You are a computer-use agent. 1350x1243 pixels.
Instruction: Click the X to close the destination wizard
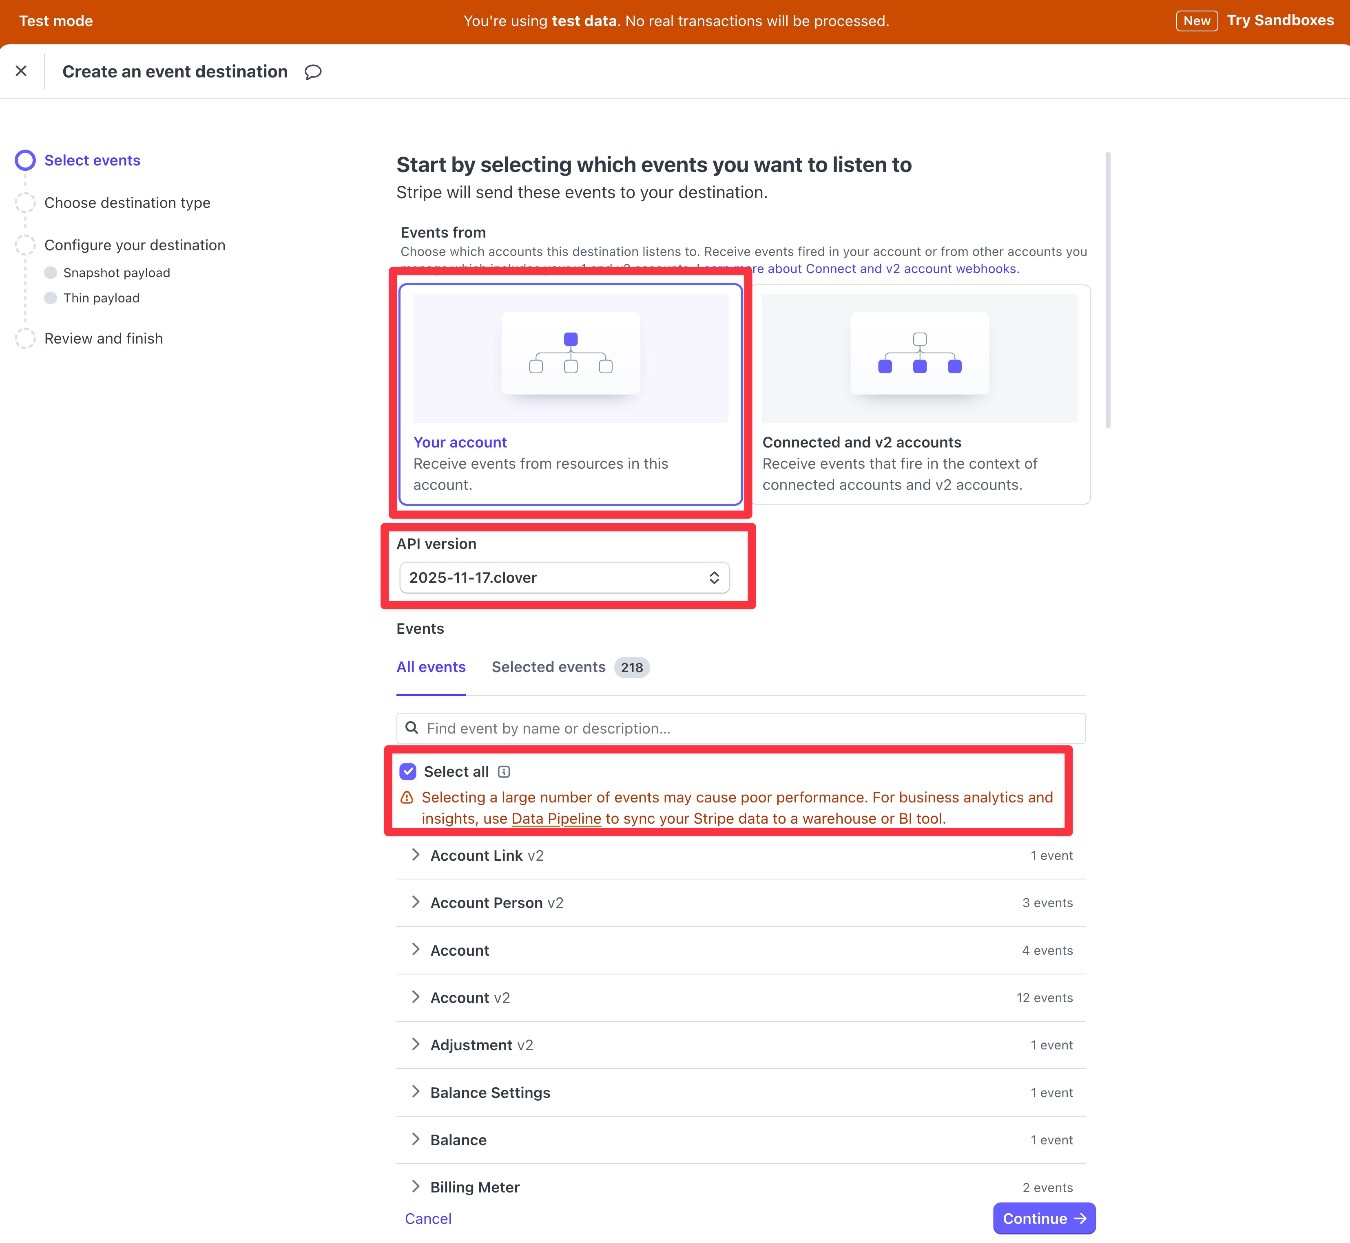pos(21,70)
